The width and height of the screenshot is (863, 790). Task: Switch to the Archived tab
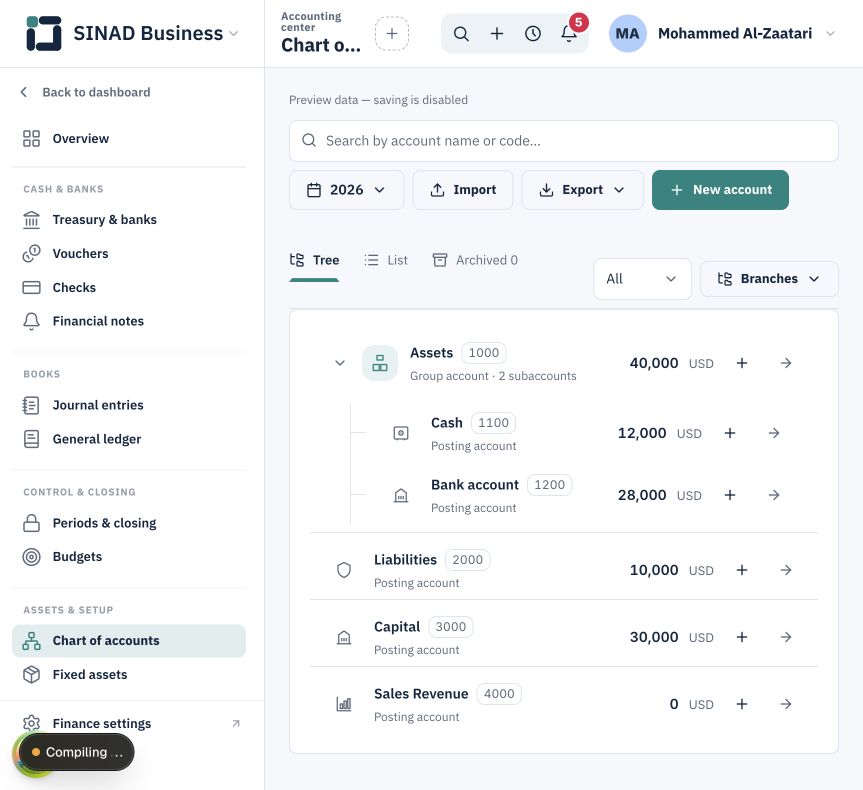[x=476, y=260]
